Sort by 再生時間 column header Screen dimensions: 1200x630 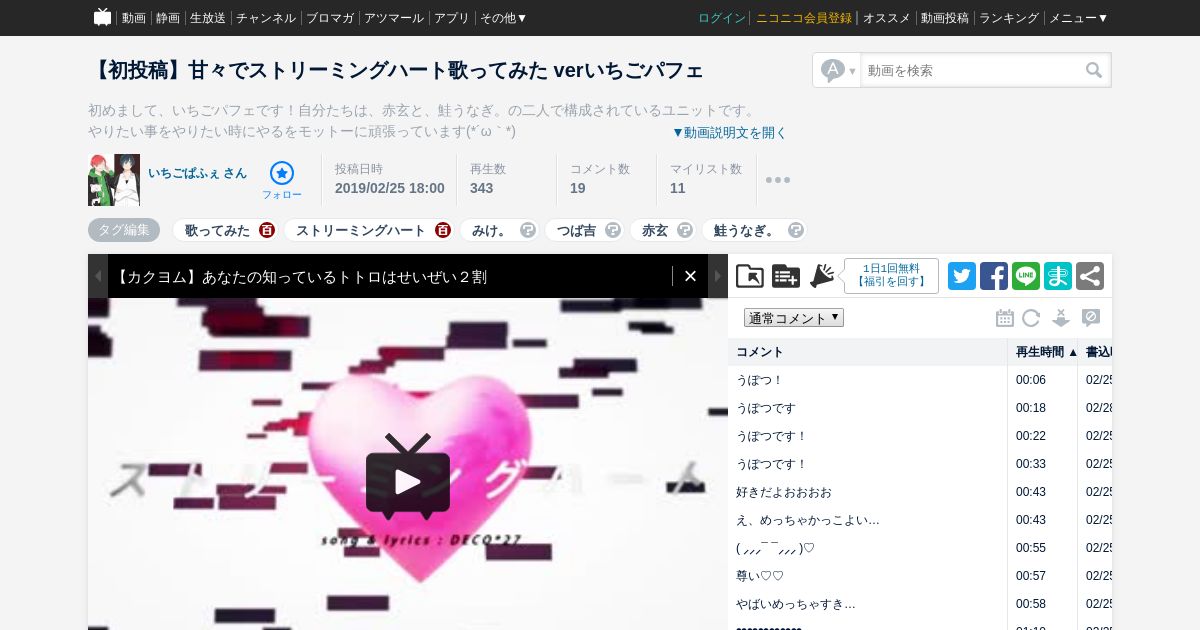pos(1043,352)
